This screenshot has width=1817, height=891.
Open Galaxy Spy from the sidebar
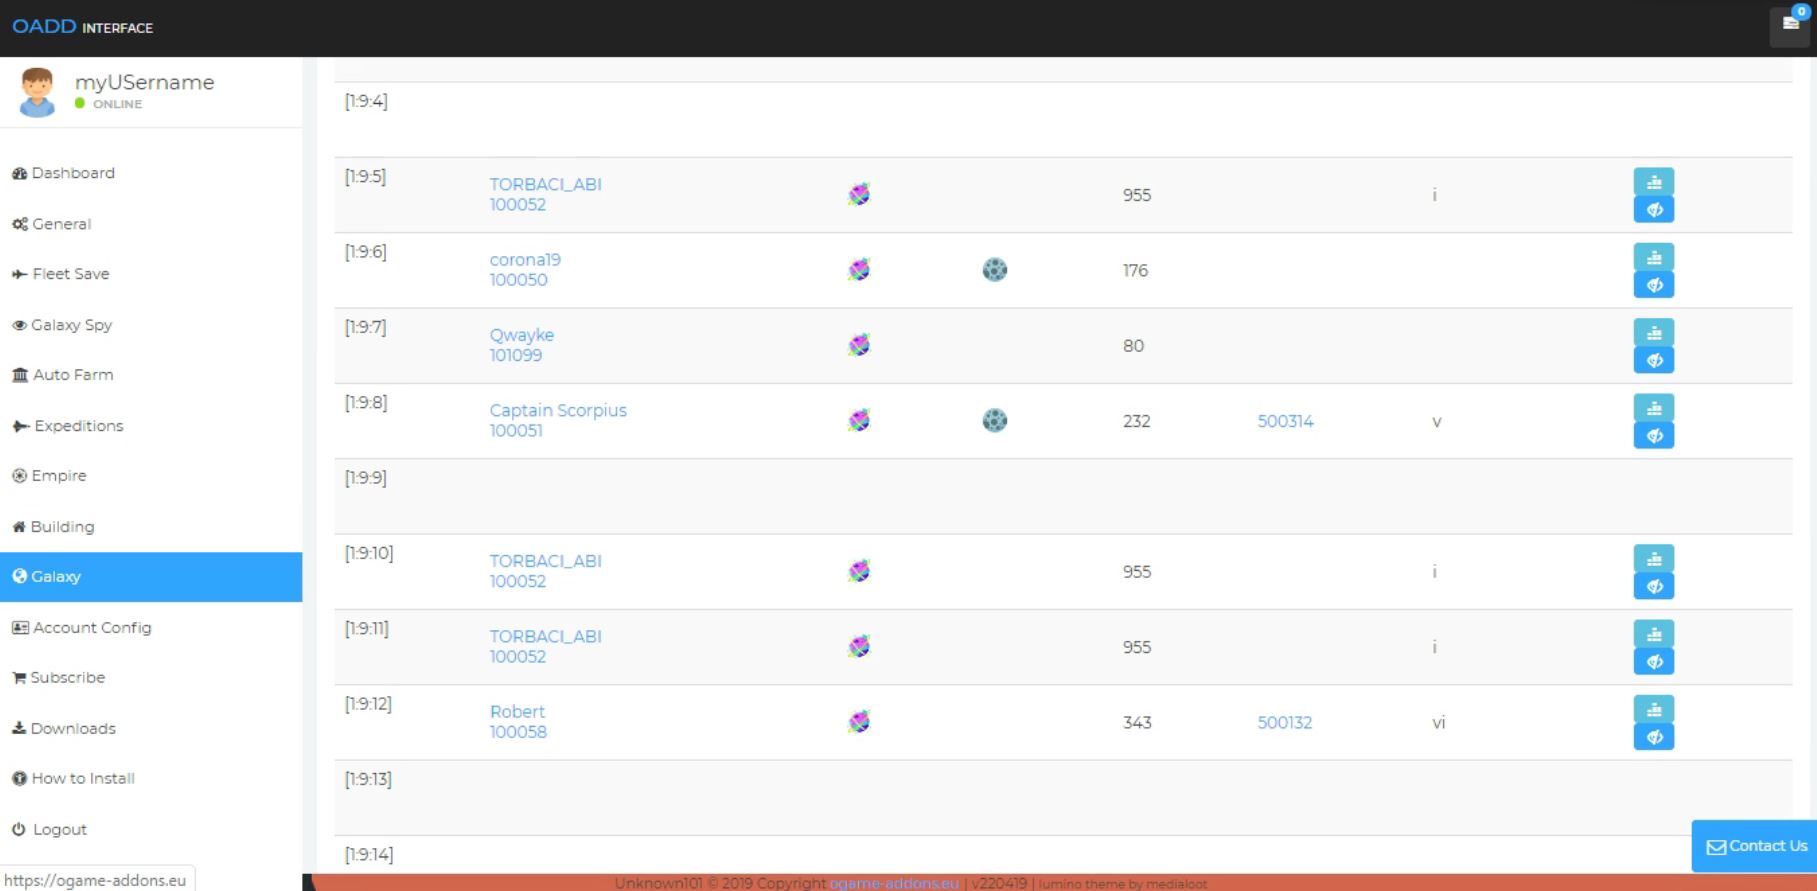tap(71, 325)
